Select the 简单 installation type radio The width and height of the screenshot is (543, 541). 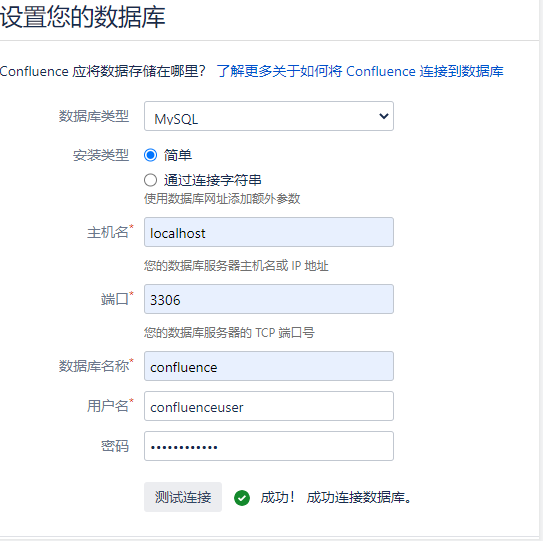150,155
